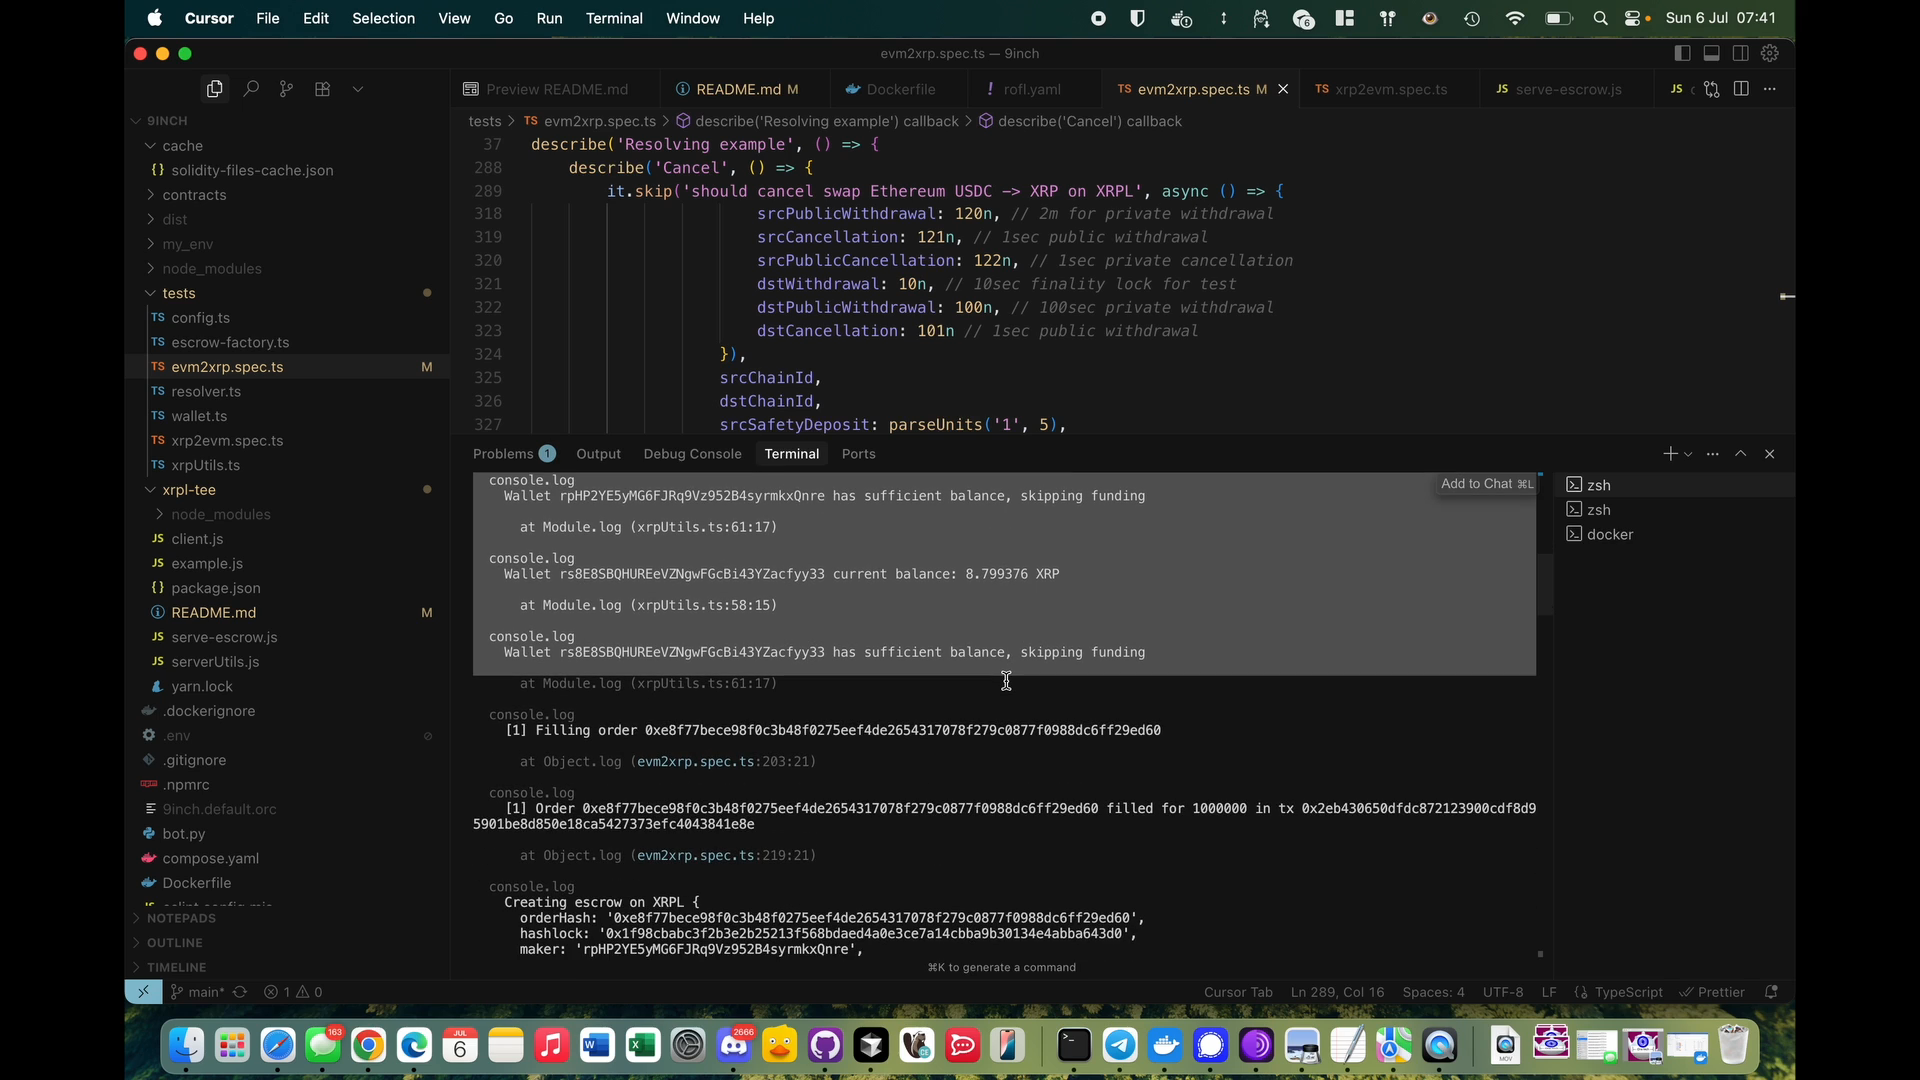
Task: Open the Source Control view icon
Action: point(287,89)
